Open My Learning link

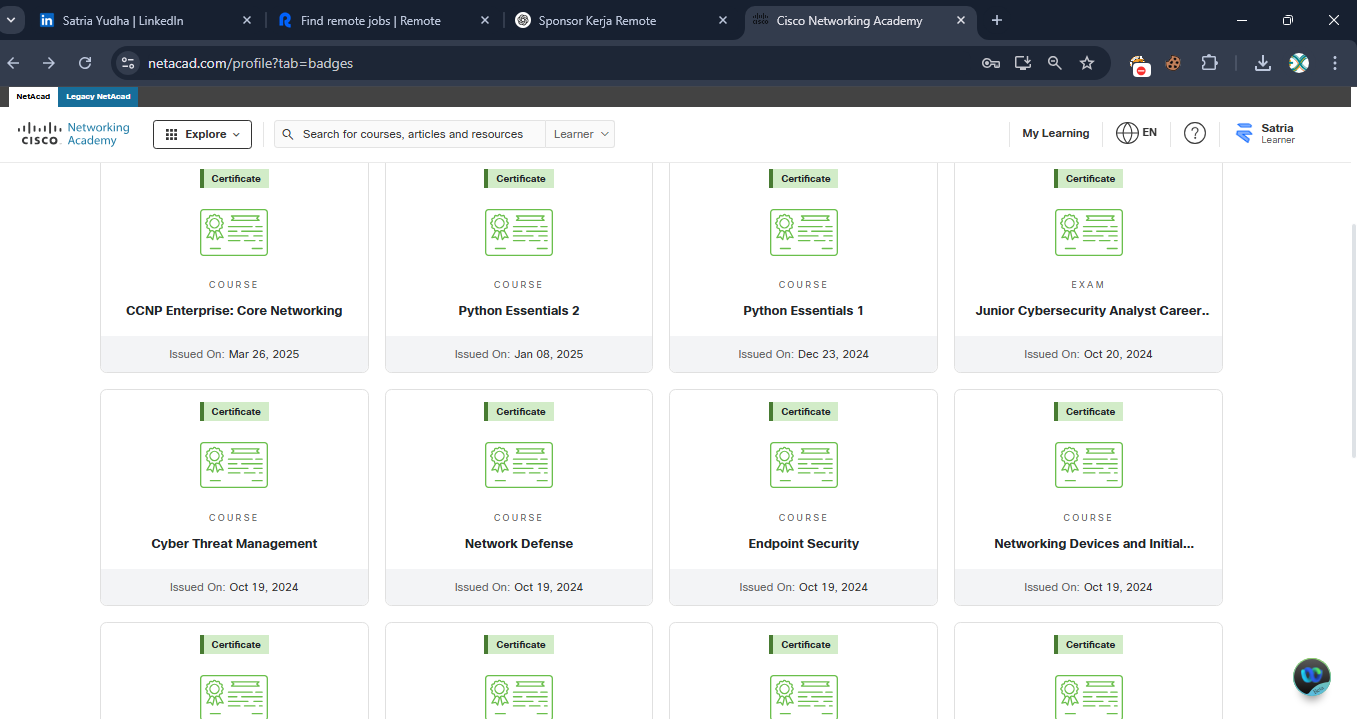pos(1055,133)
